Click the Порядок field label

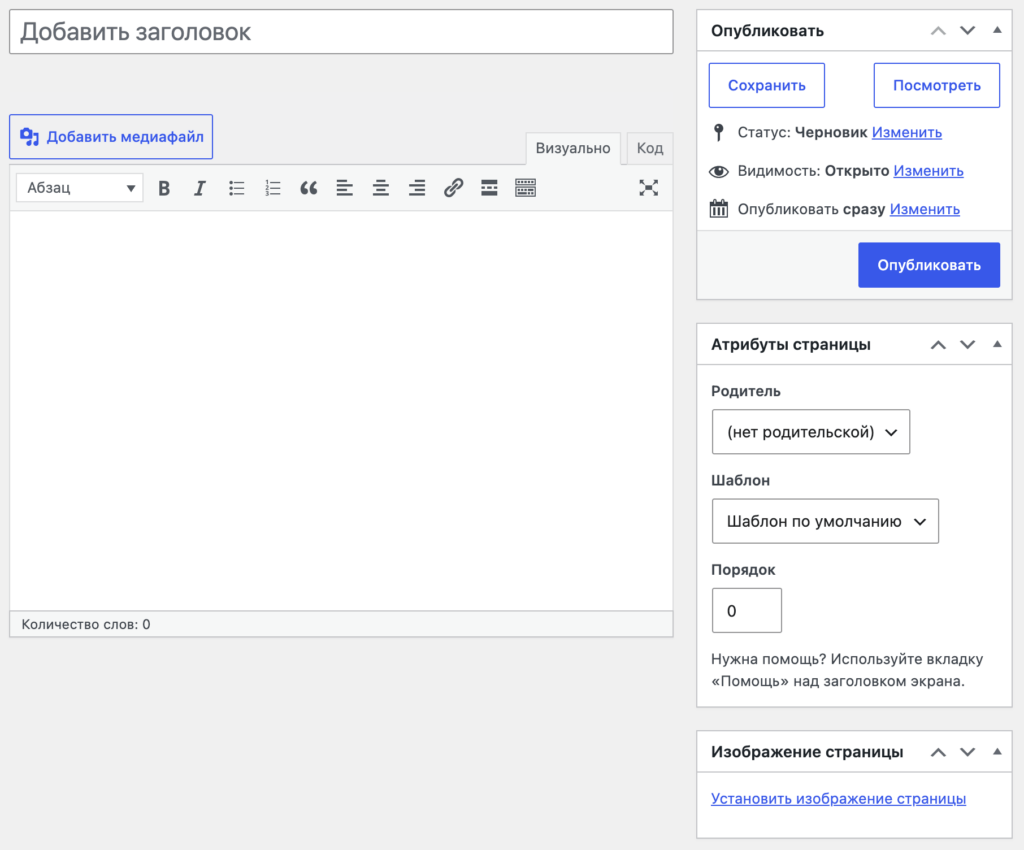pyautogui.click(x=743, y=570)
